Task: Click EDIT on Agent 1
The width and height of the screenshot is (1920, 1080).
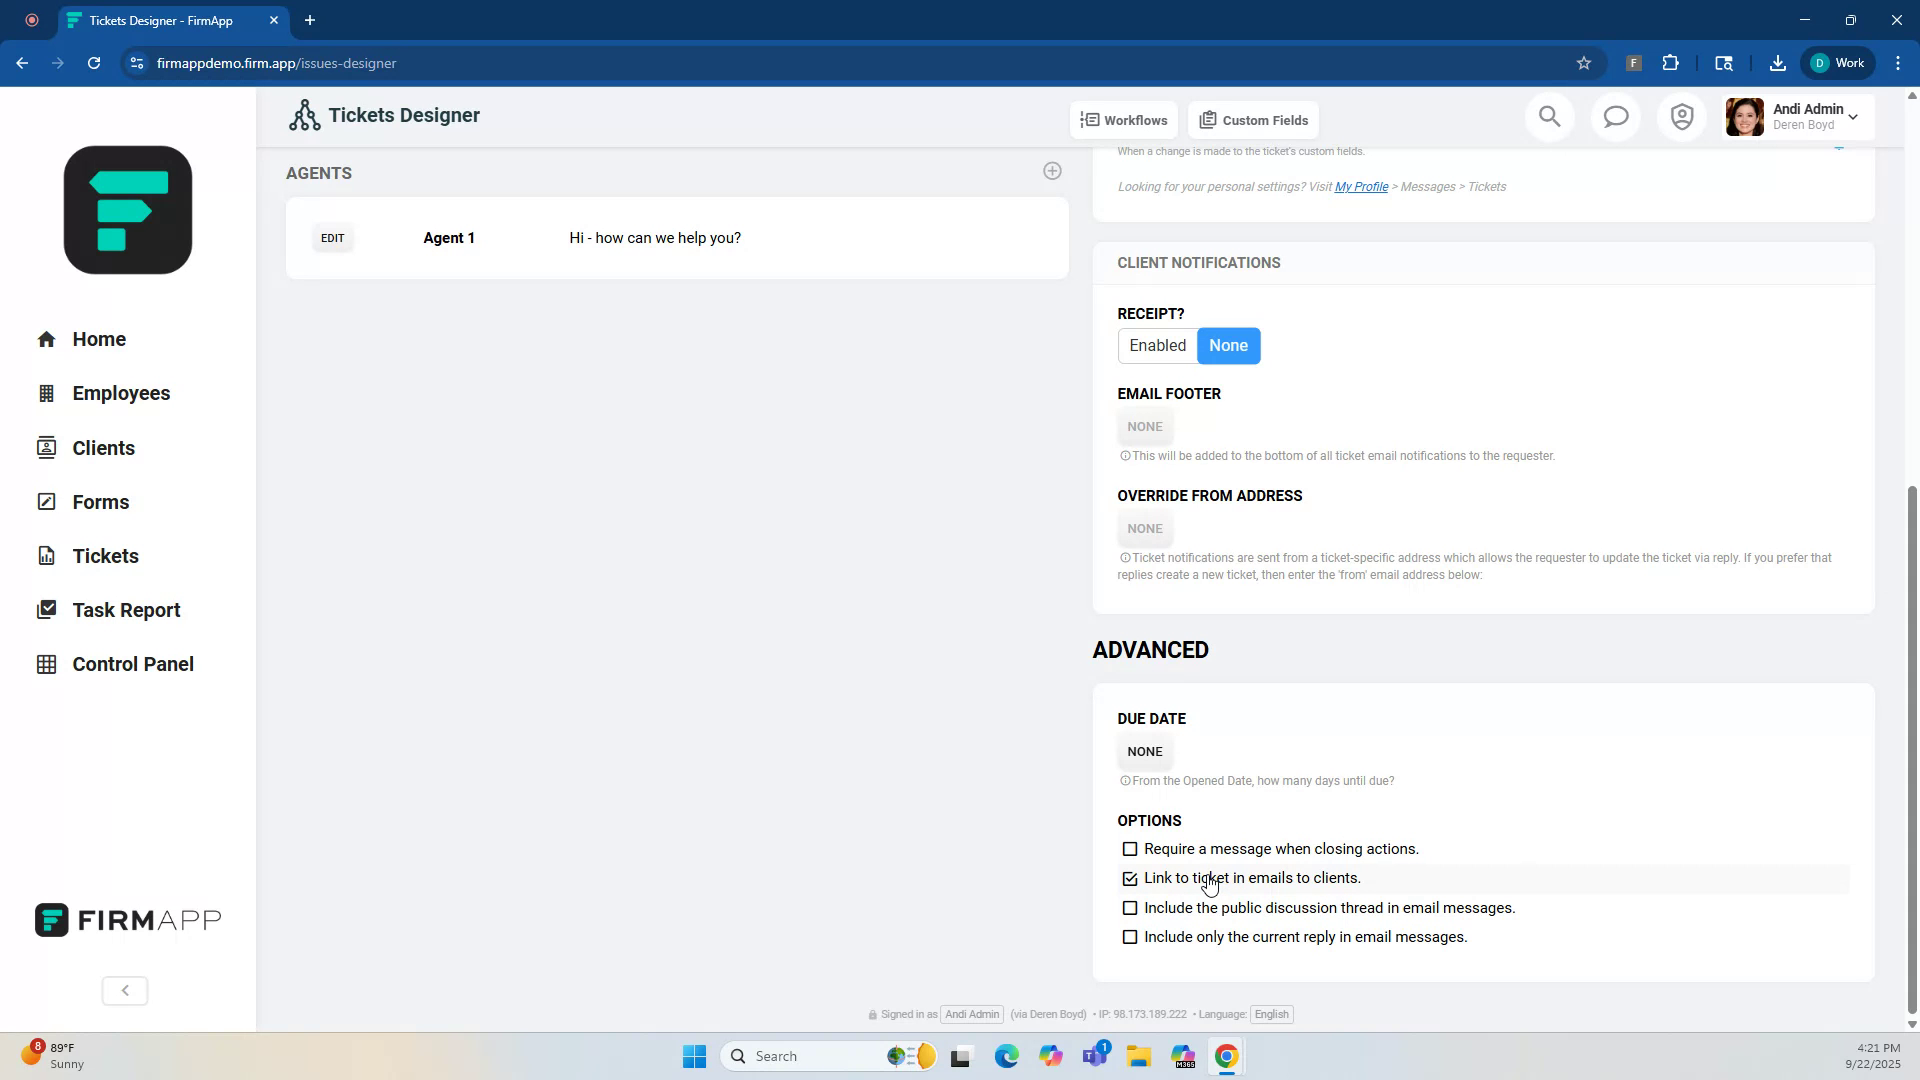Action: pyautogui.click(x=332, y=238)
